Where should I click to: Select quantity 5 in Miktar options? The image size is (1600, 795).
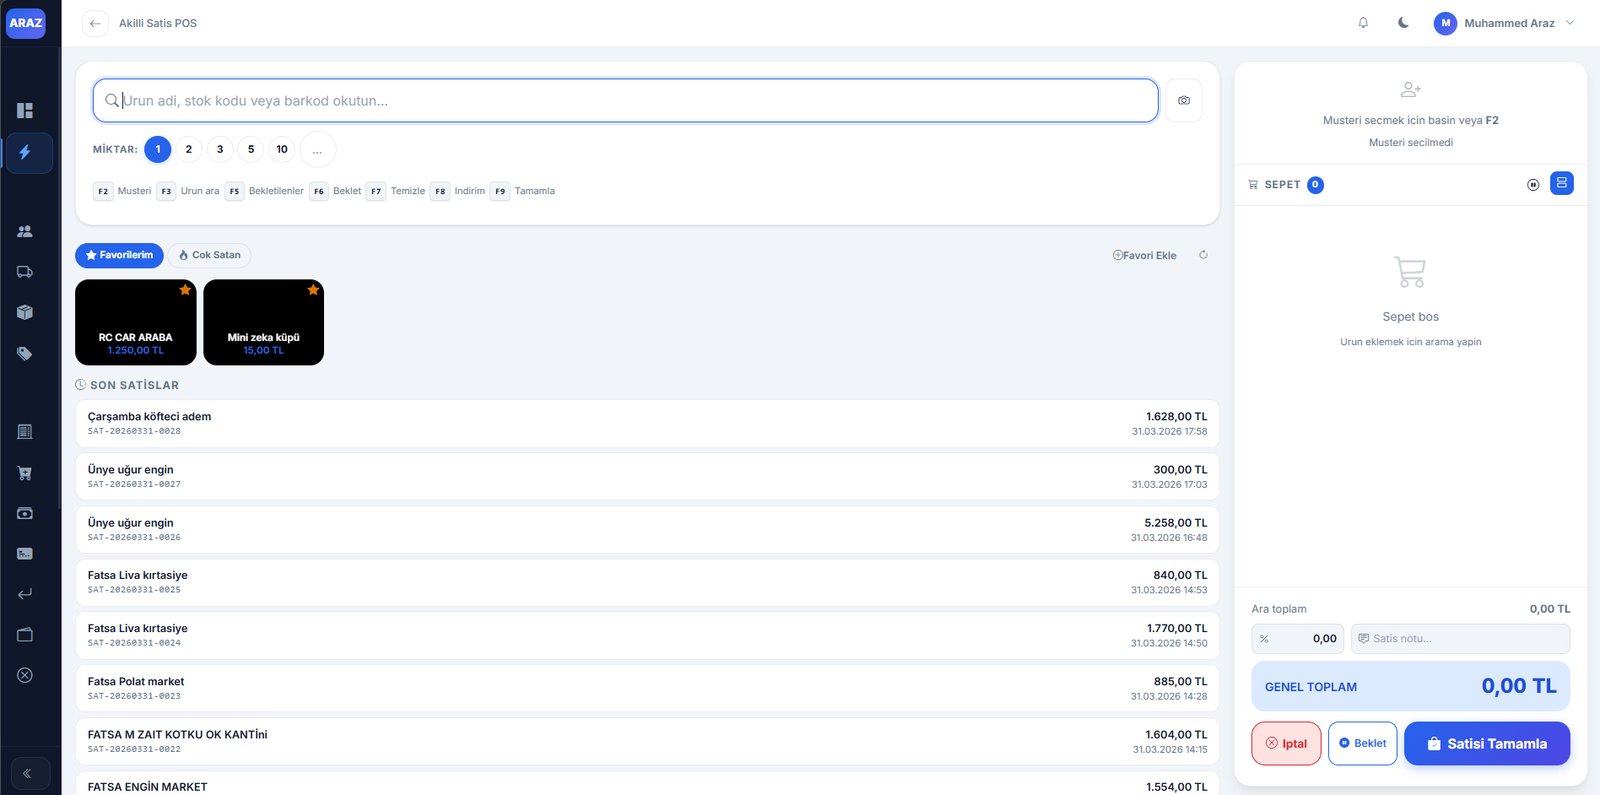point(251,149)
